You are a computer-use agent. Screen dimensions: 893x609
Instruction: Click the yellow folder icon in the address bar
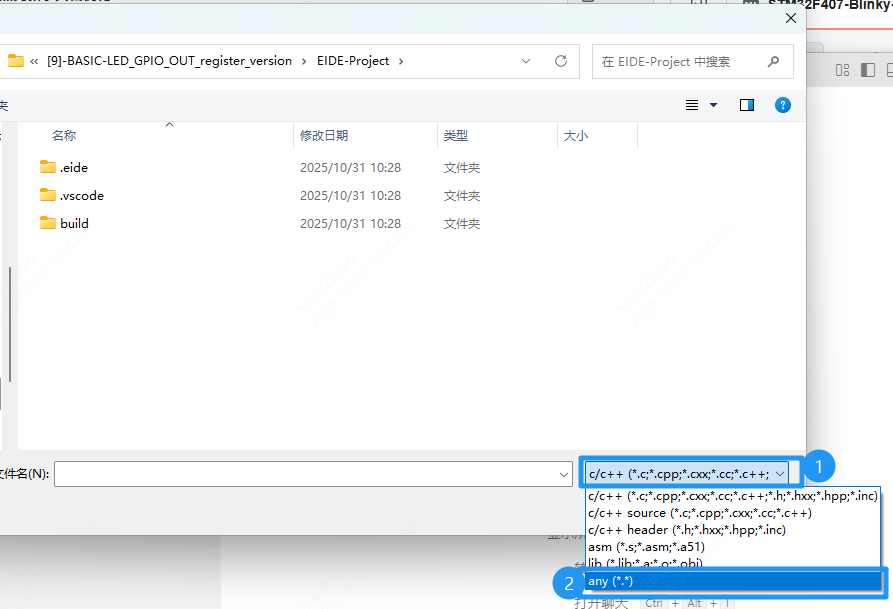[16, 60]
